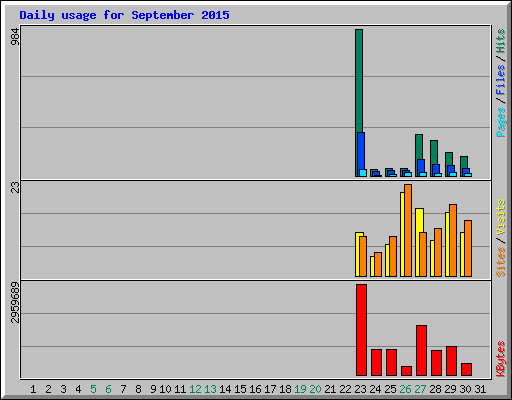Screen dimensions: 512x400
Task: Click day 9 on the x-axis
Action: point(153,389)
